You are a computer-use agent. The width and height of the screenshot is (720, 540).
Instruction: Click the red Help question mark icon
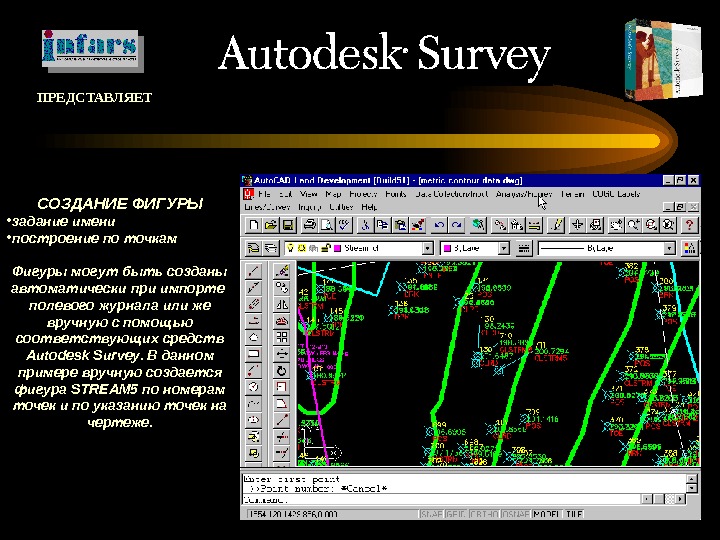click(689, 225)
